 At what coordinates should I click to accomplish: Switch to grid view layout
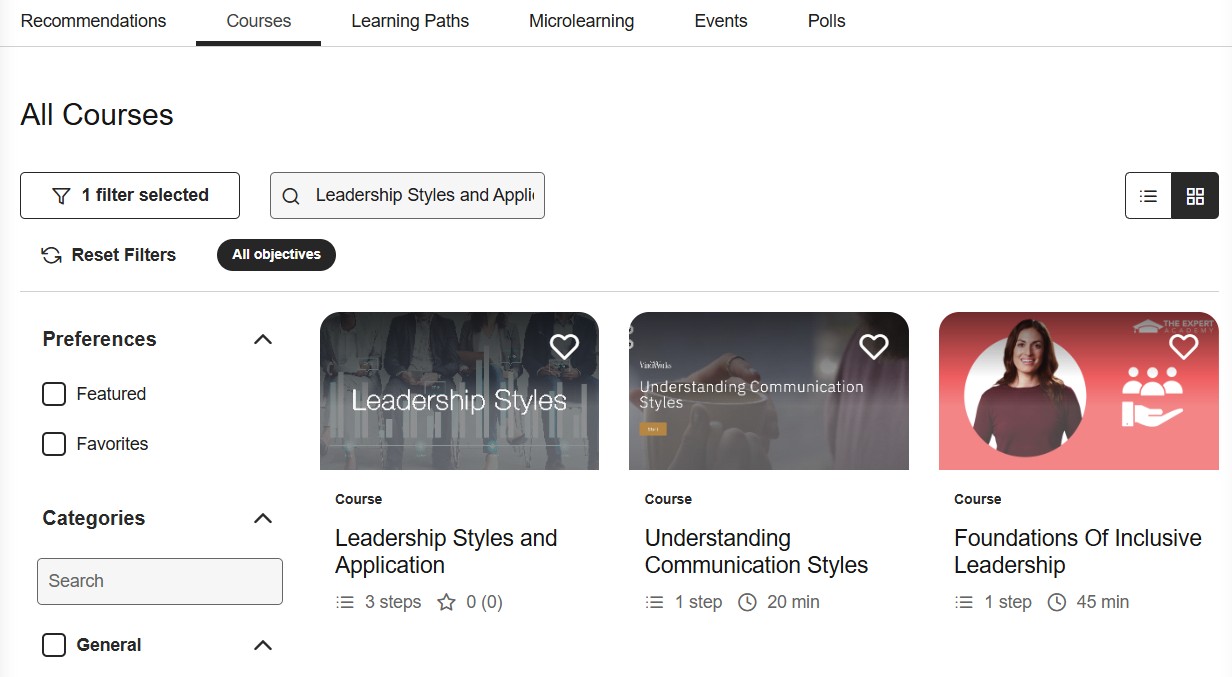coord(1195,196)
